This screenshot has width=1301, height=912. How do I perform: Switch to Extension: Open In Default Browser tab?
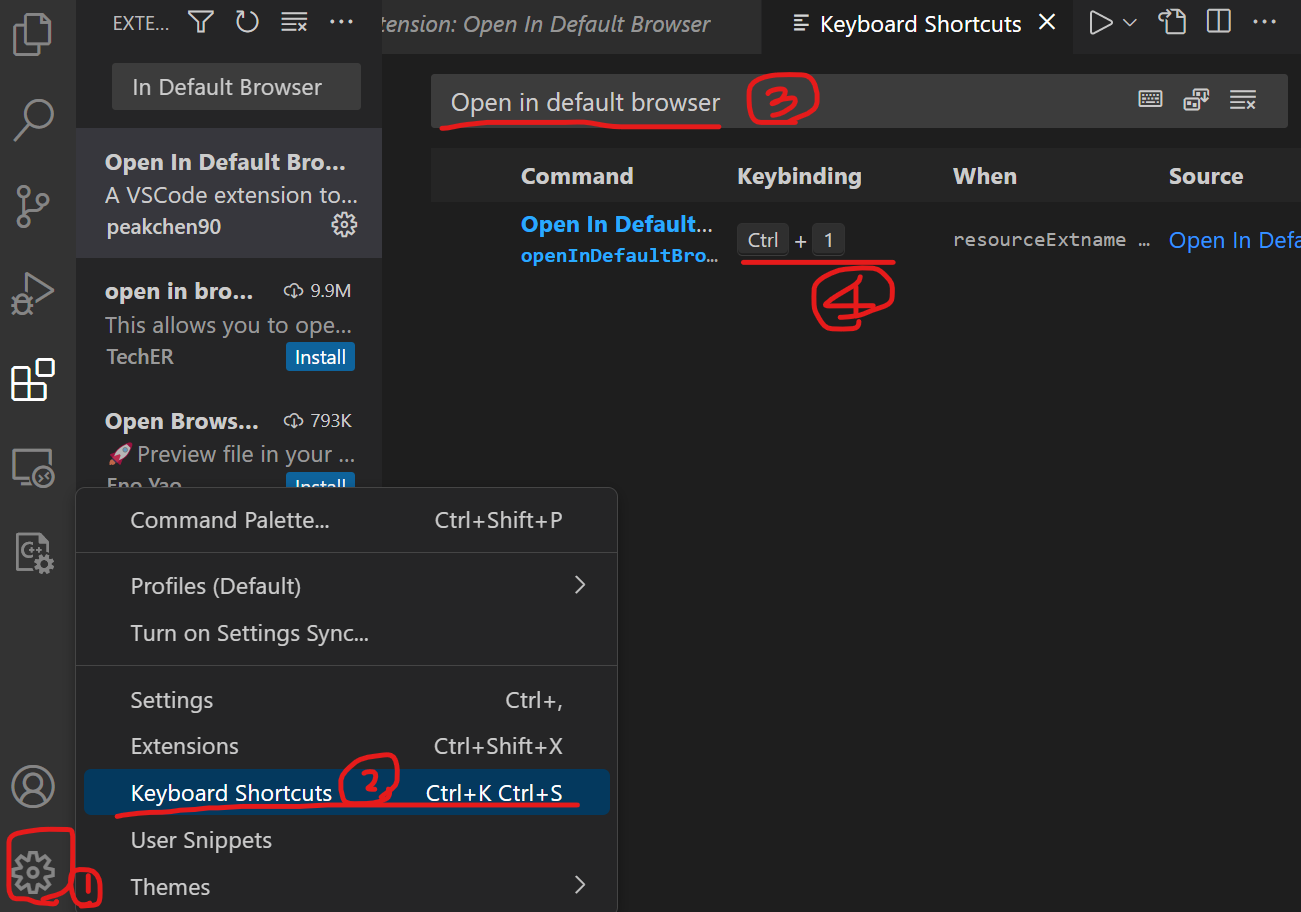pyautogui.click(x=571, y=24)
